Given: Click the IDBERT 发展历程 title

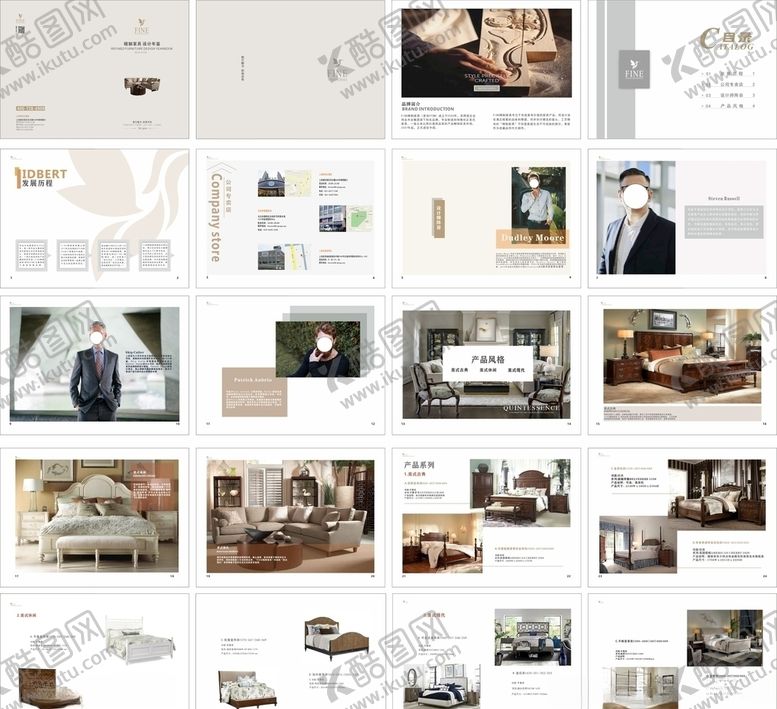Looking at the screenshot, I should point(42,179).
